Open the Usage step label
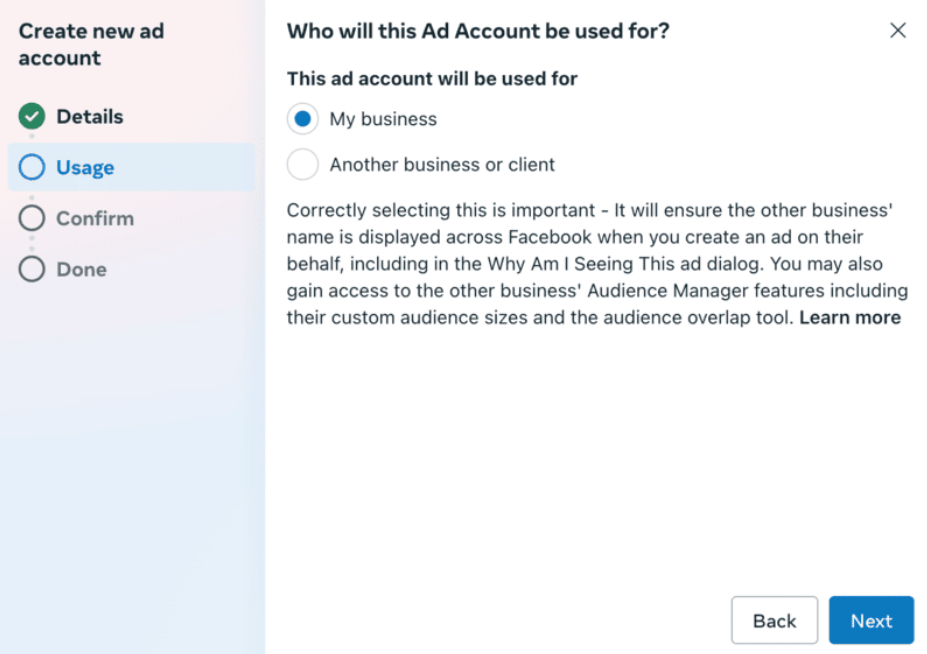The image size is (927, 654). pyautogui.click(x=85, y=168)
